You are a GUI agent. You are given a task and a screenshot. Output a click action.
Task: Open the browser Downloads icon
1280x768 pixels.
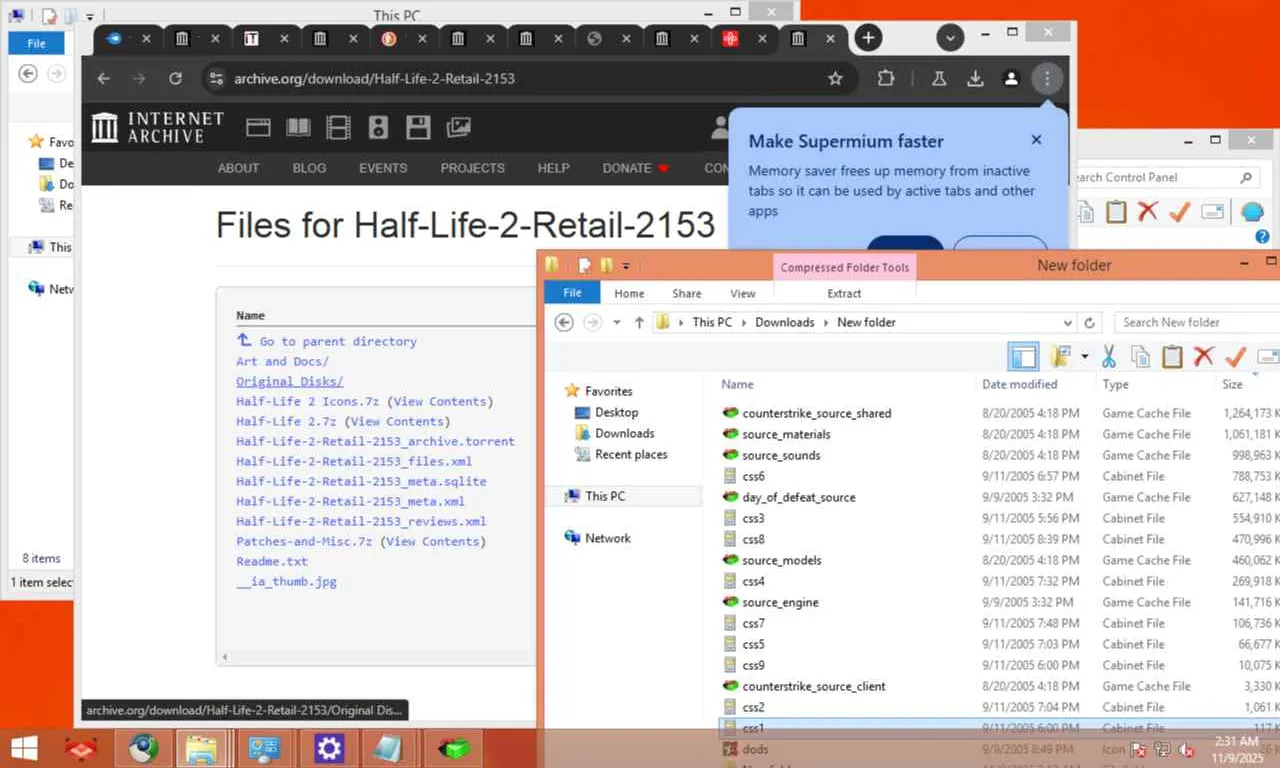pos(975,78)
